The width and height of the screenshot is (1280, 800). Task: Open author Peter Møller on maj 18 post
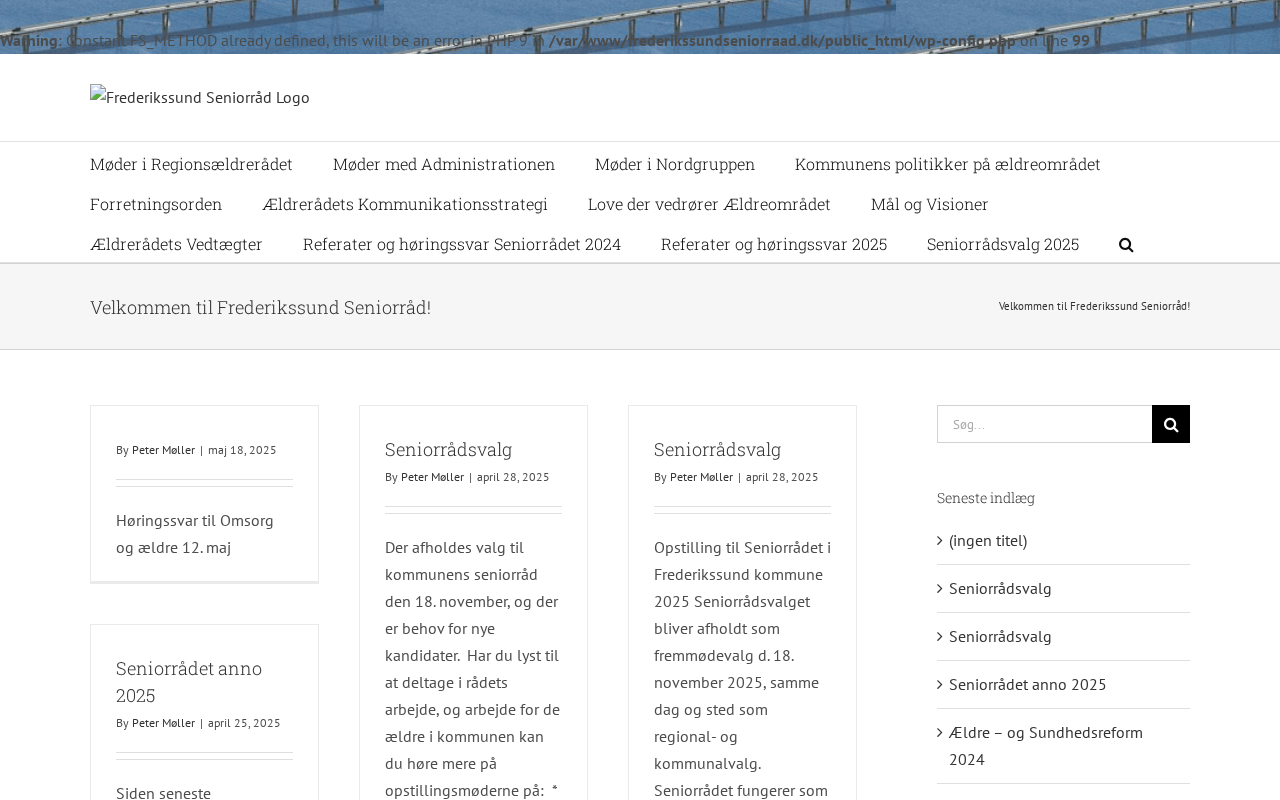click(x=163, y=450)
